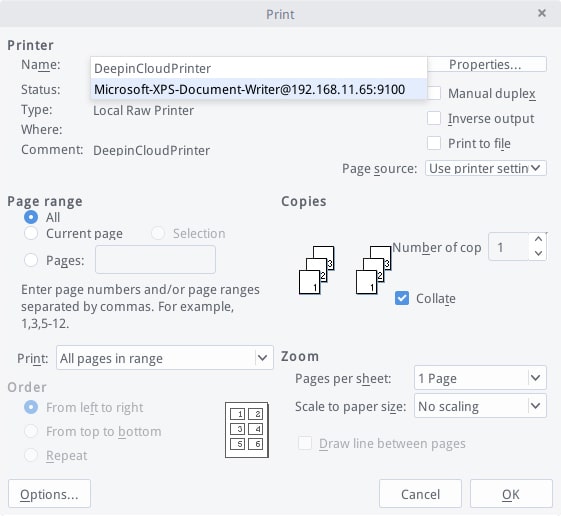Choose DeepinCloudPrinter in the printer list

point(259,68)
